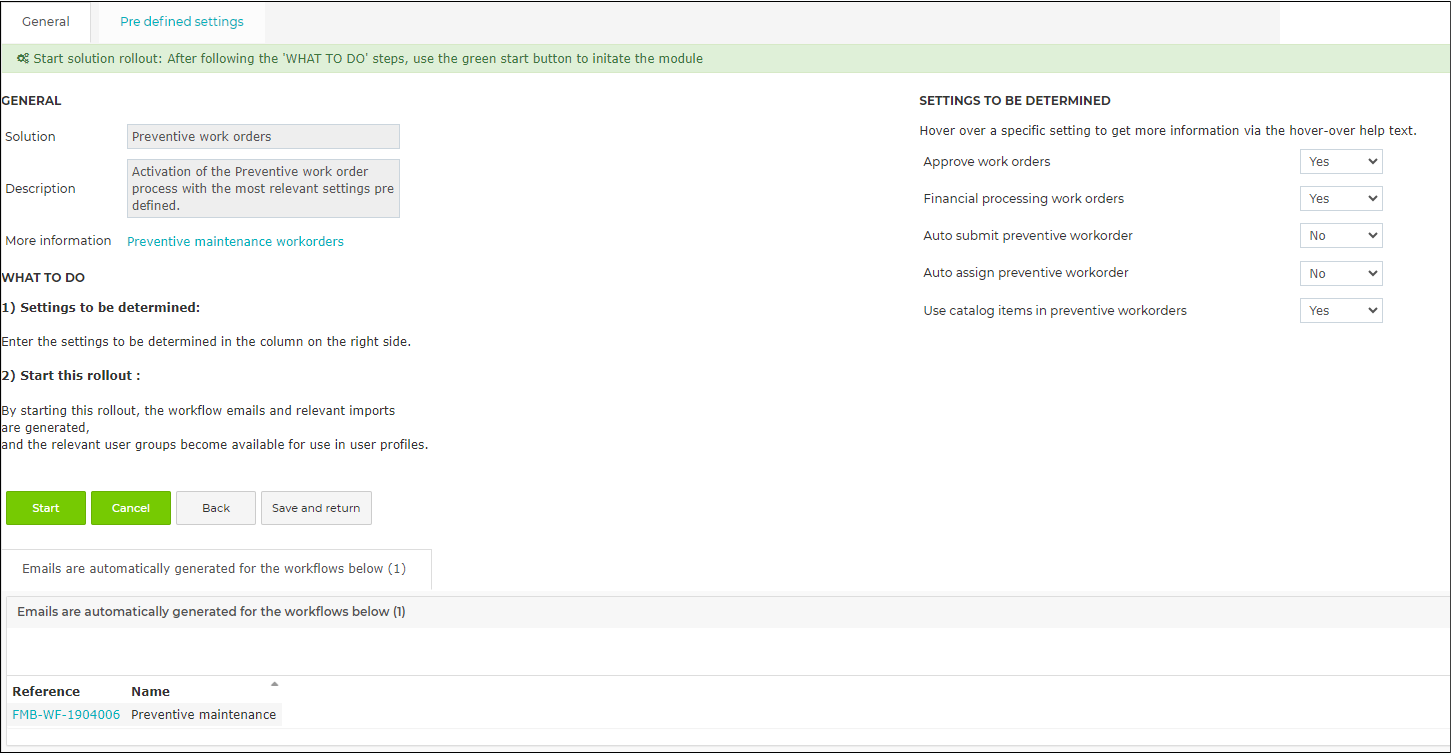Select the Preventive maintenance name cell

coord(204,715)
